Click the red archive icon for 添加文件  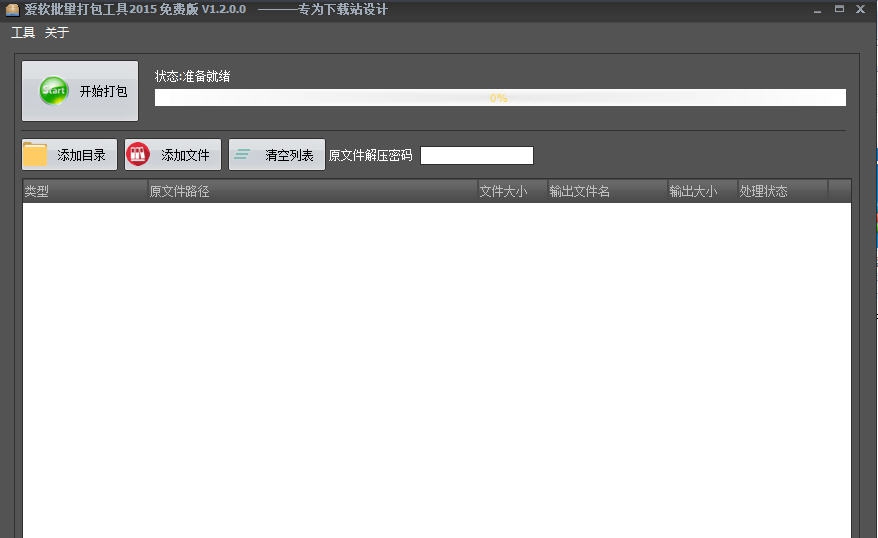[x=138, y=155]
